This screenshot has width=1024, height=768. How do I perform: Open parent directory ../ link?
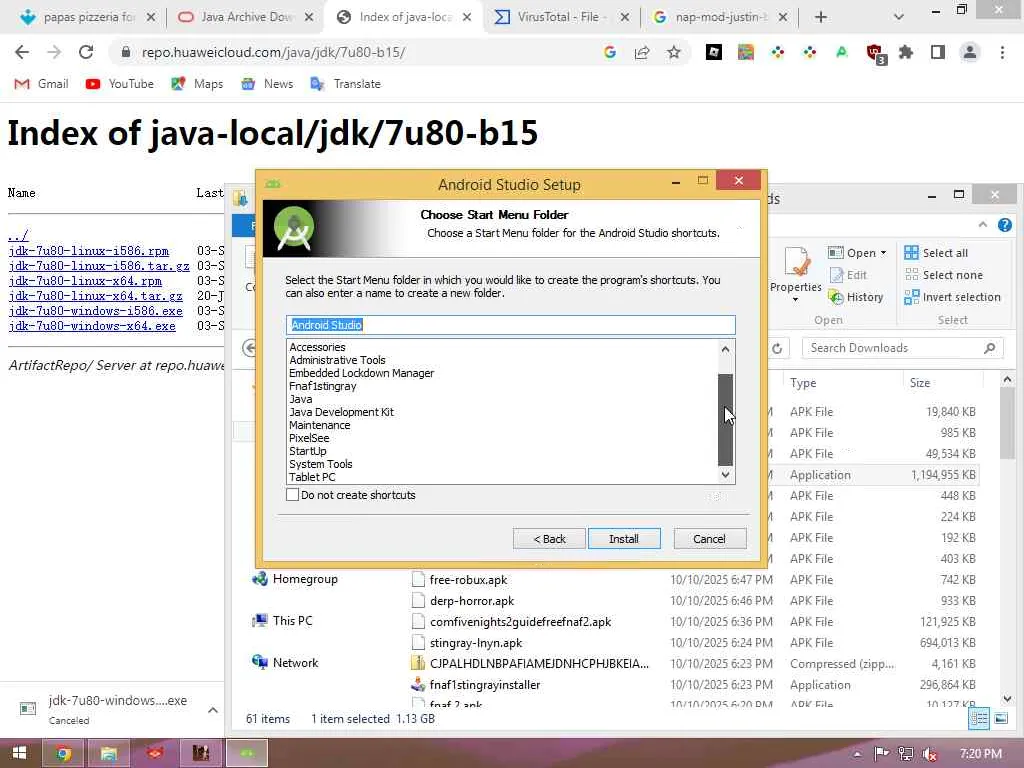coord(18,236)
